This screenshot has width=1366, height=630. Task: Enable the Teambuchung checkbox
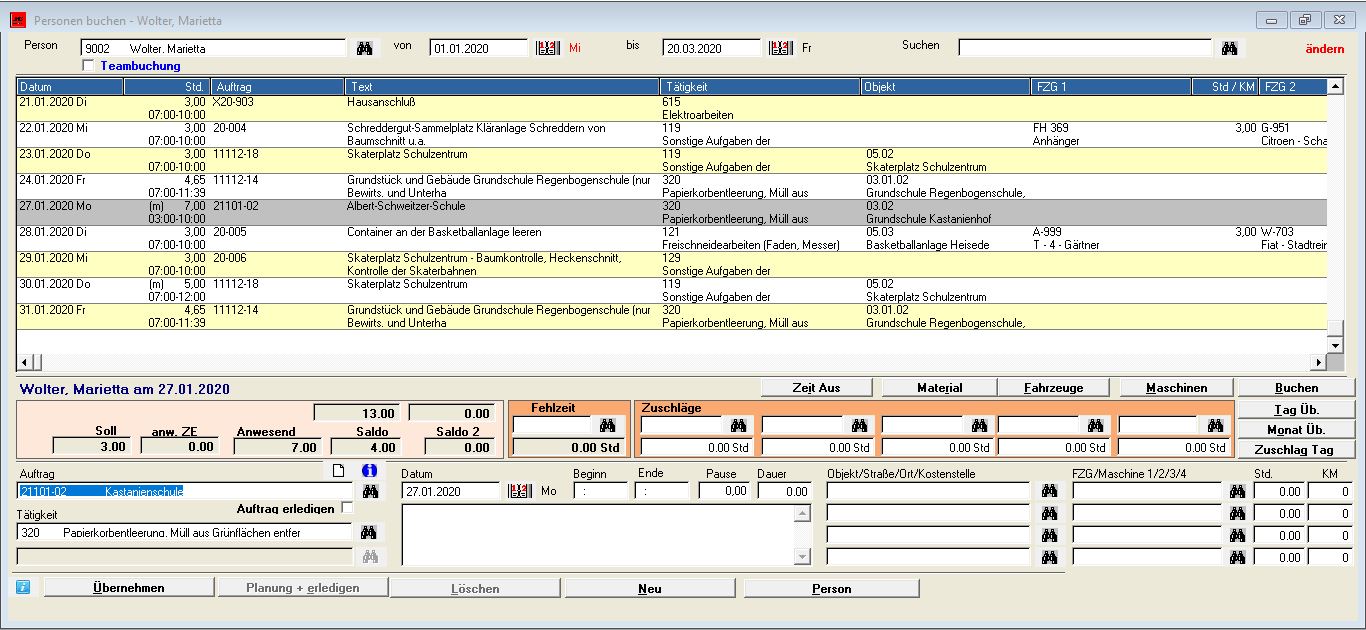tap(88, 66)
